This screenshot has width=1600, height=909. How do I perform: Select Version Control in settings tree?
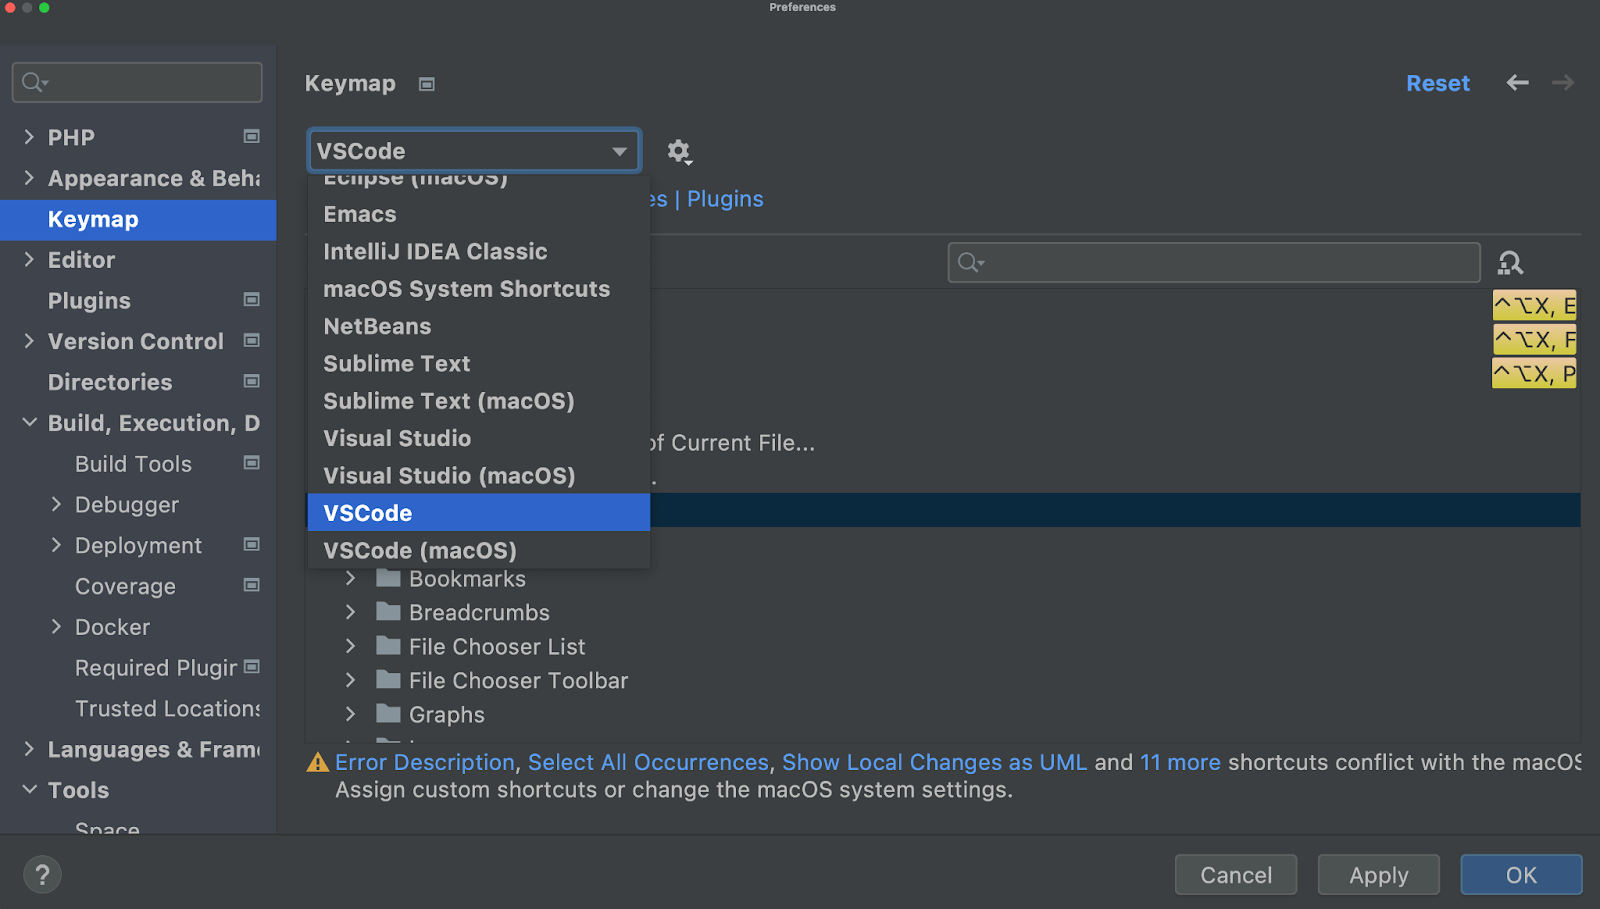pyautogui.click(x=135, y=342)
